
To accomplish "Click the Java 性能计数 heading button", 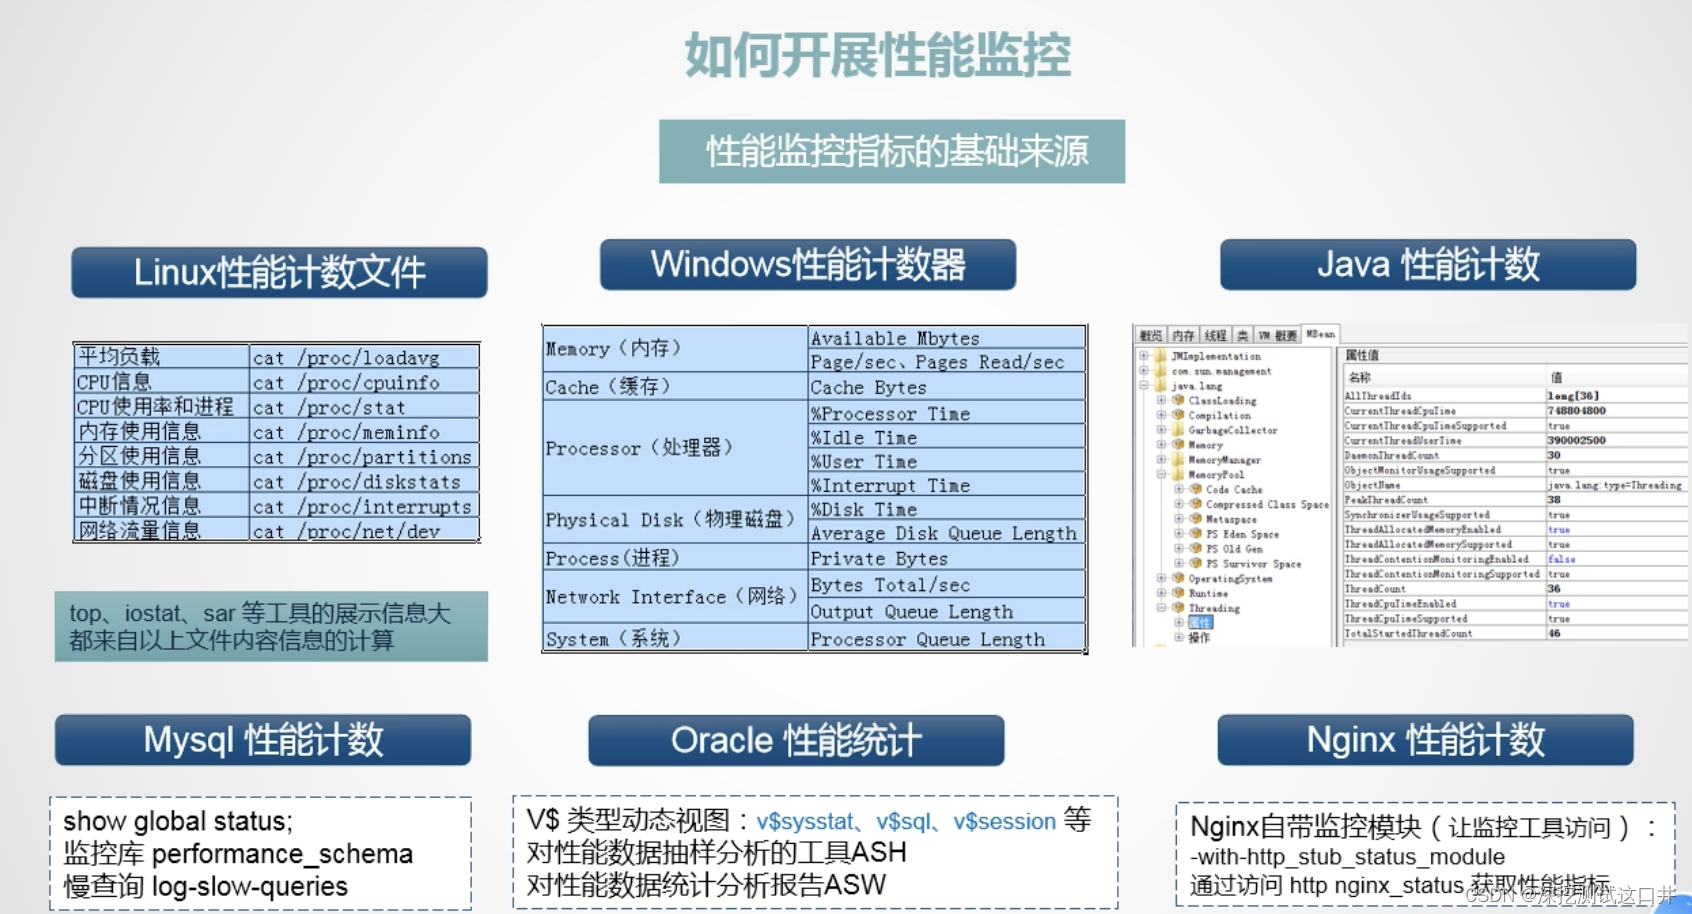I will click(1428, 265).
